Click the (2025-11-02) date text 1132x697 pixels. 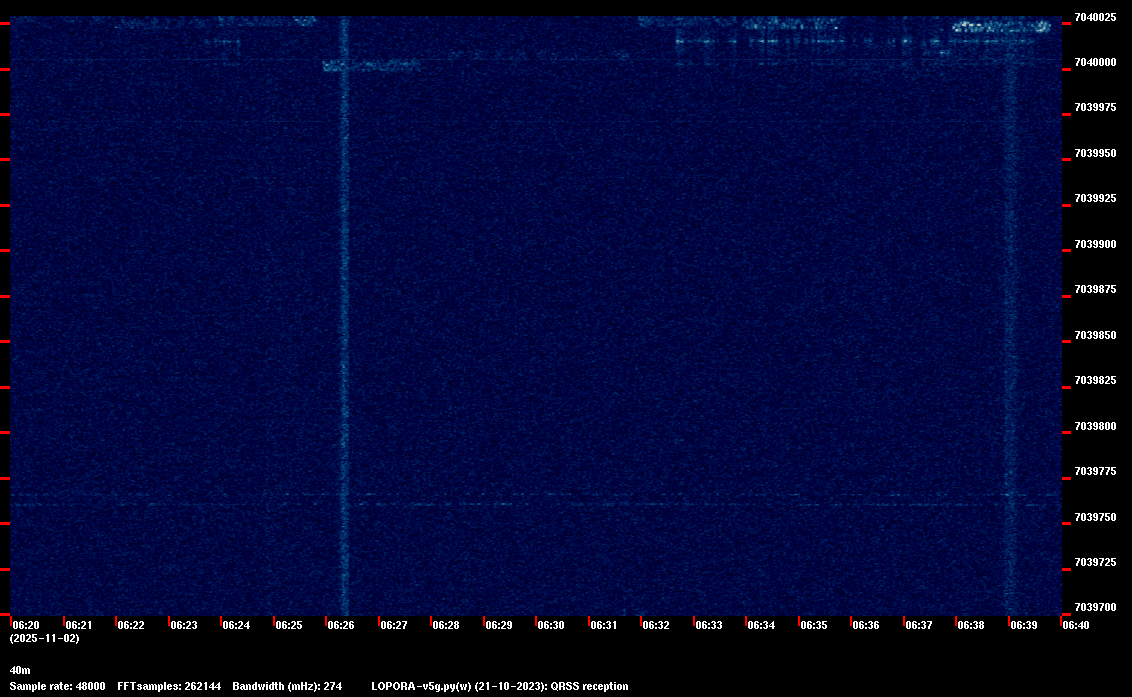coord(45,638)
